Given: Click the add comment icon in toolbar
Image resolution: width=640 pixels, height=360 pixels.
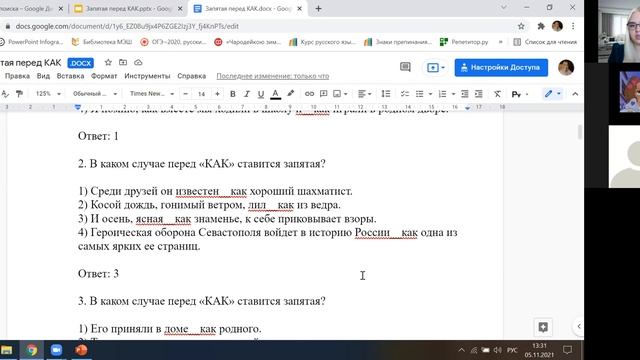Looking at the screenshot, I should [323, 94].
